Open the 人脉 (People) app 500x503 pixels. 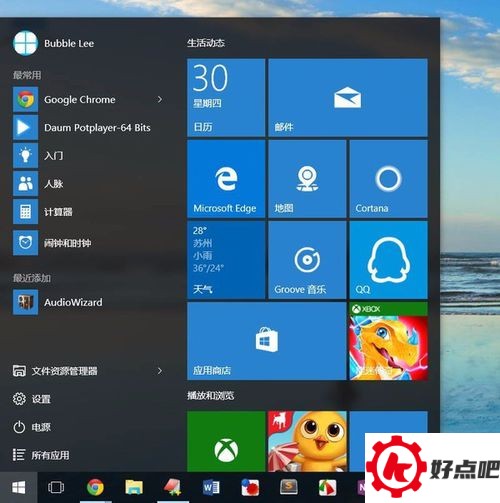(90, 183)
